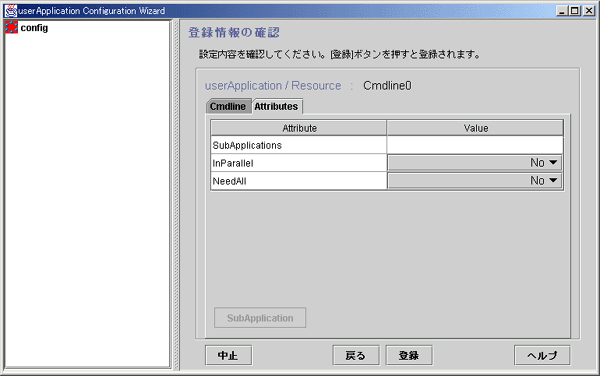Click the wizard title bar application icon

[x=11, y=11]
